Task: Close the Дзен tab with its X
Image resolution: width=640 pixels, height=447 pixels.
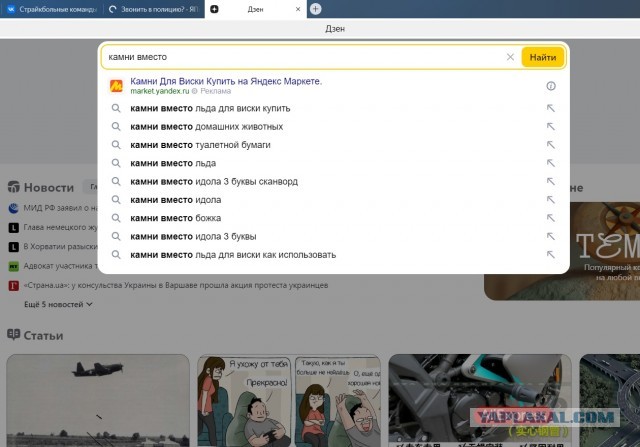Action: 298,9
